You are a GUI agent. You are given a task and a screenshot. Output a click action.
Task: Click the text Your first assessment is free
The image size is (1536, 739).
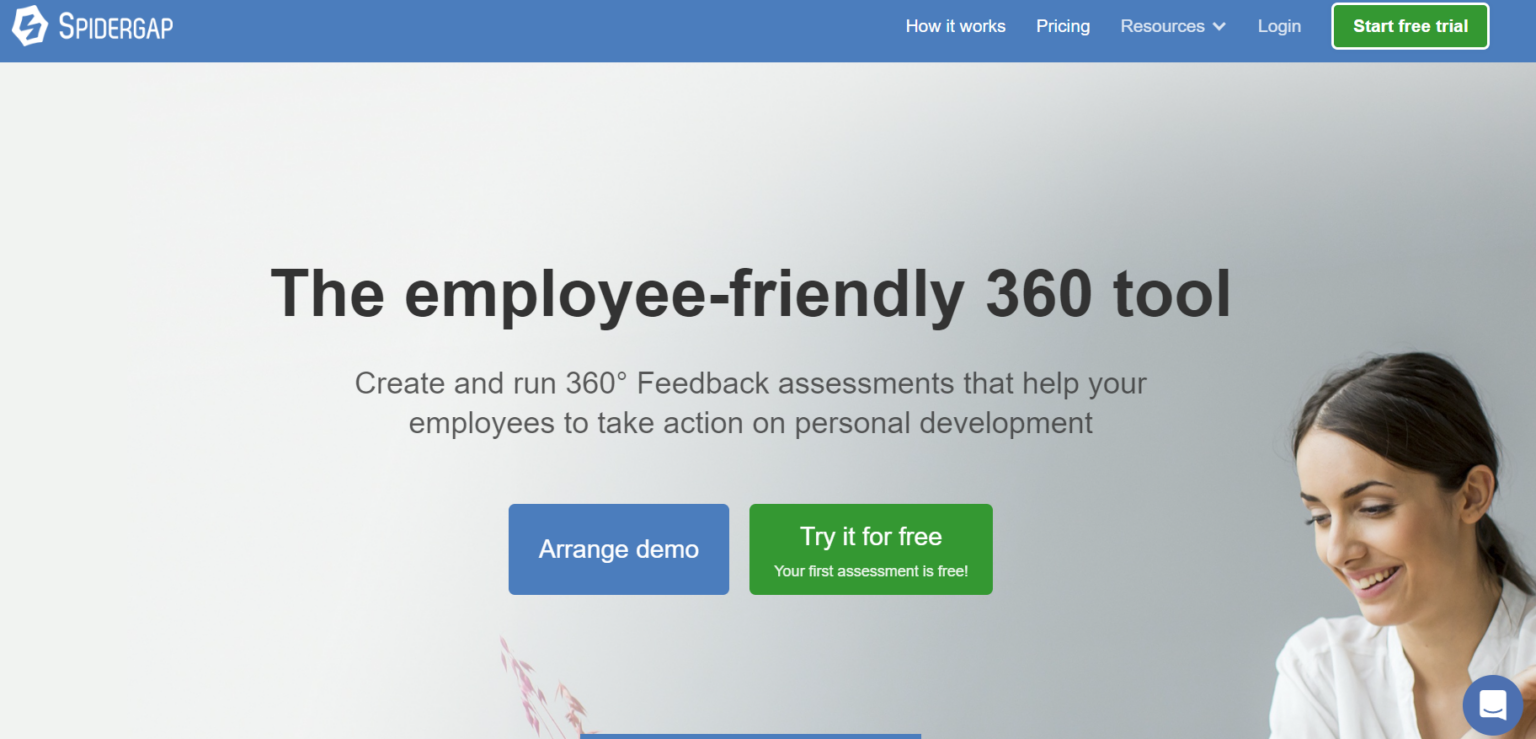(x=870, y=570)
